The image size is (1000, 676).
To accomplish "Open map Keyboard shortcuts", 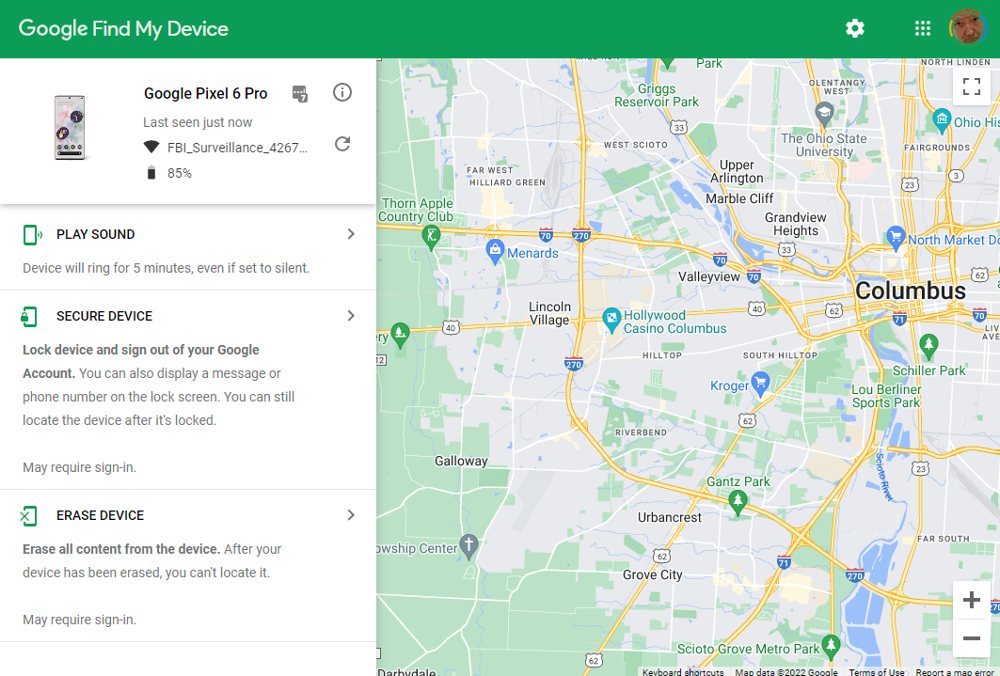I will tap(682, 672).
